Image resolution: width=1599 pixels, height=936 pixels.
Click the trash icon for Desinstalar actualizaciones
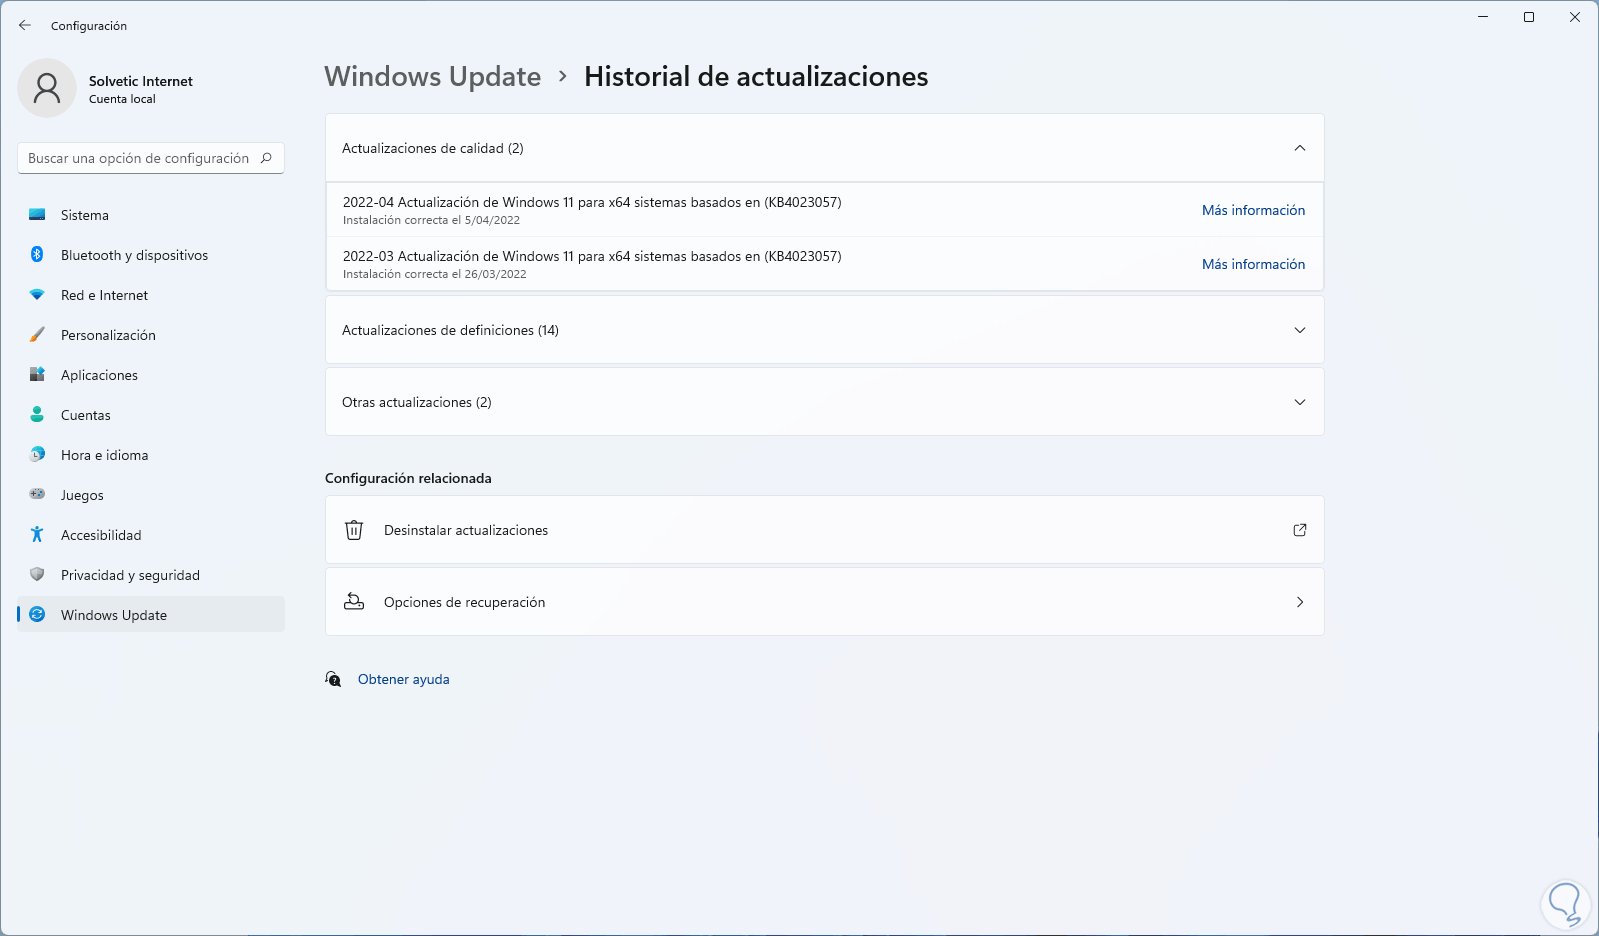(354, 530)
